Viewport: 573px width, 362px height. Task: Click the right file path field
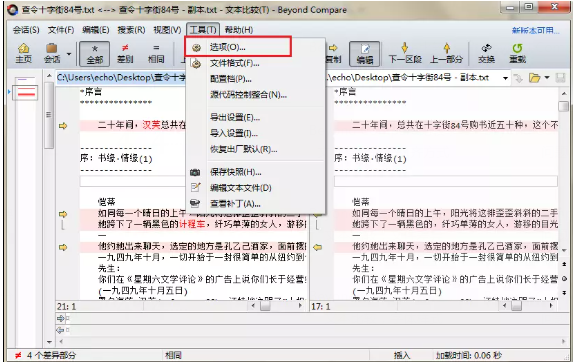point(413,77)
